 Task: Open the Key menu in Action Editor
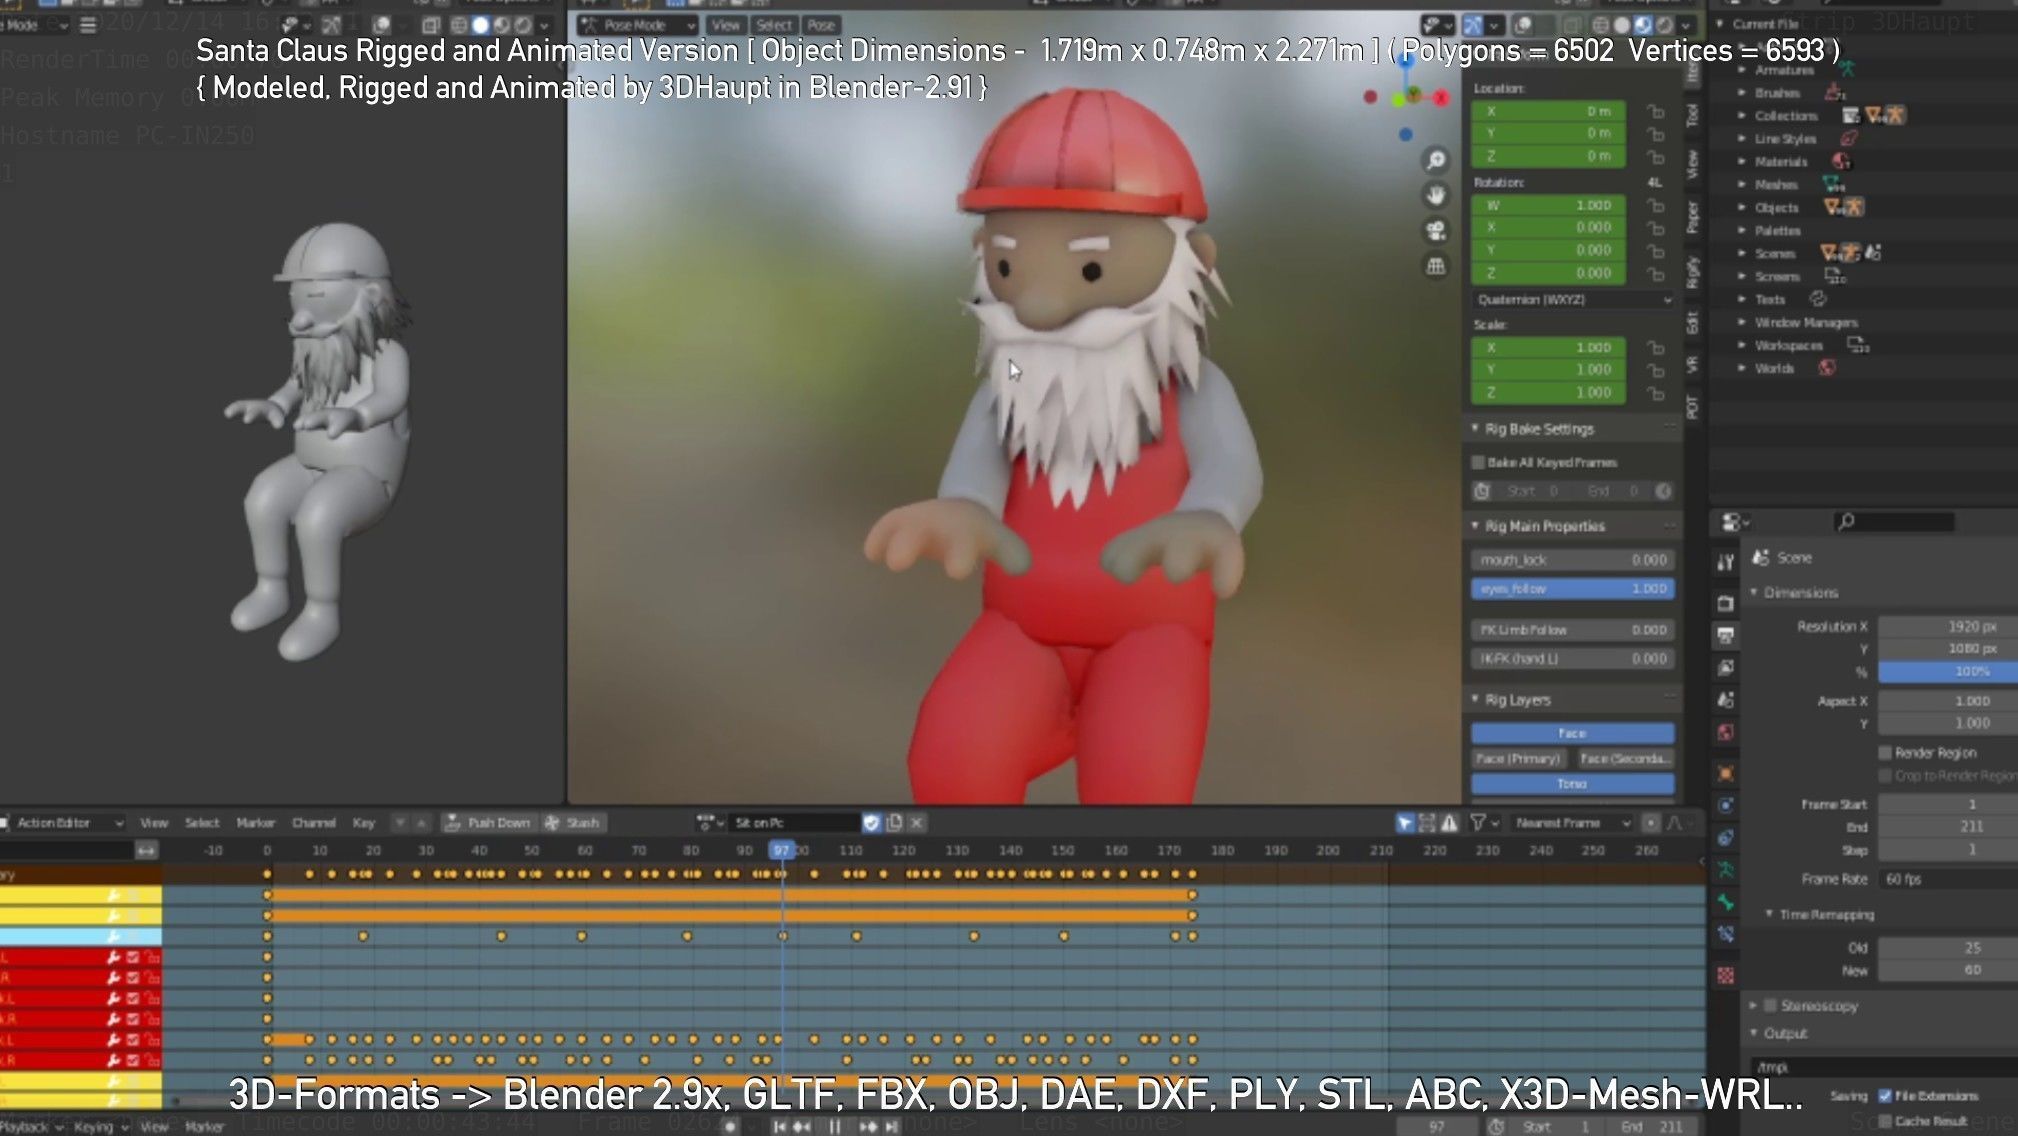point(363,822)
